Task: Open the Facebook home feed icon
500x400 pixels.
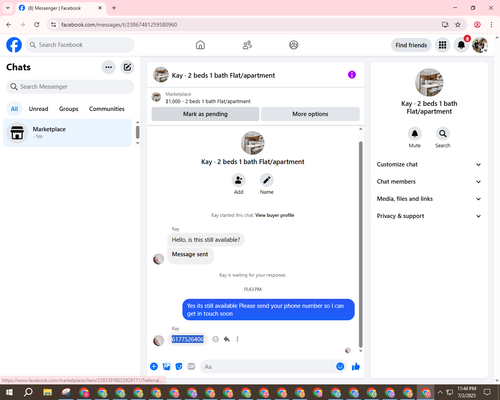Action: tap(200, 45)
